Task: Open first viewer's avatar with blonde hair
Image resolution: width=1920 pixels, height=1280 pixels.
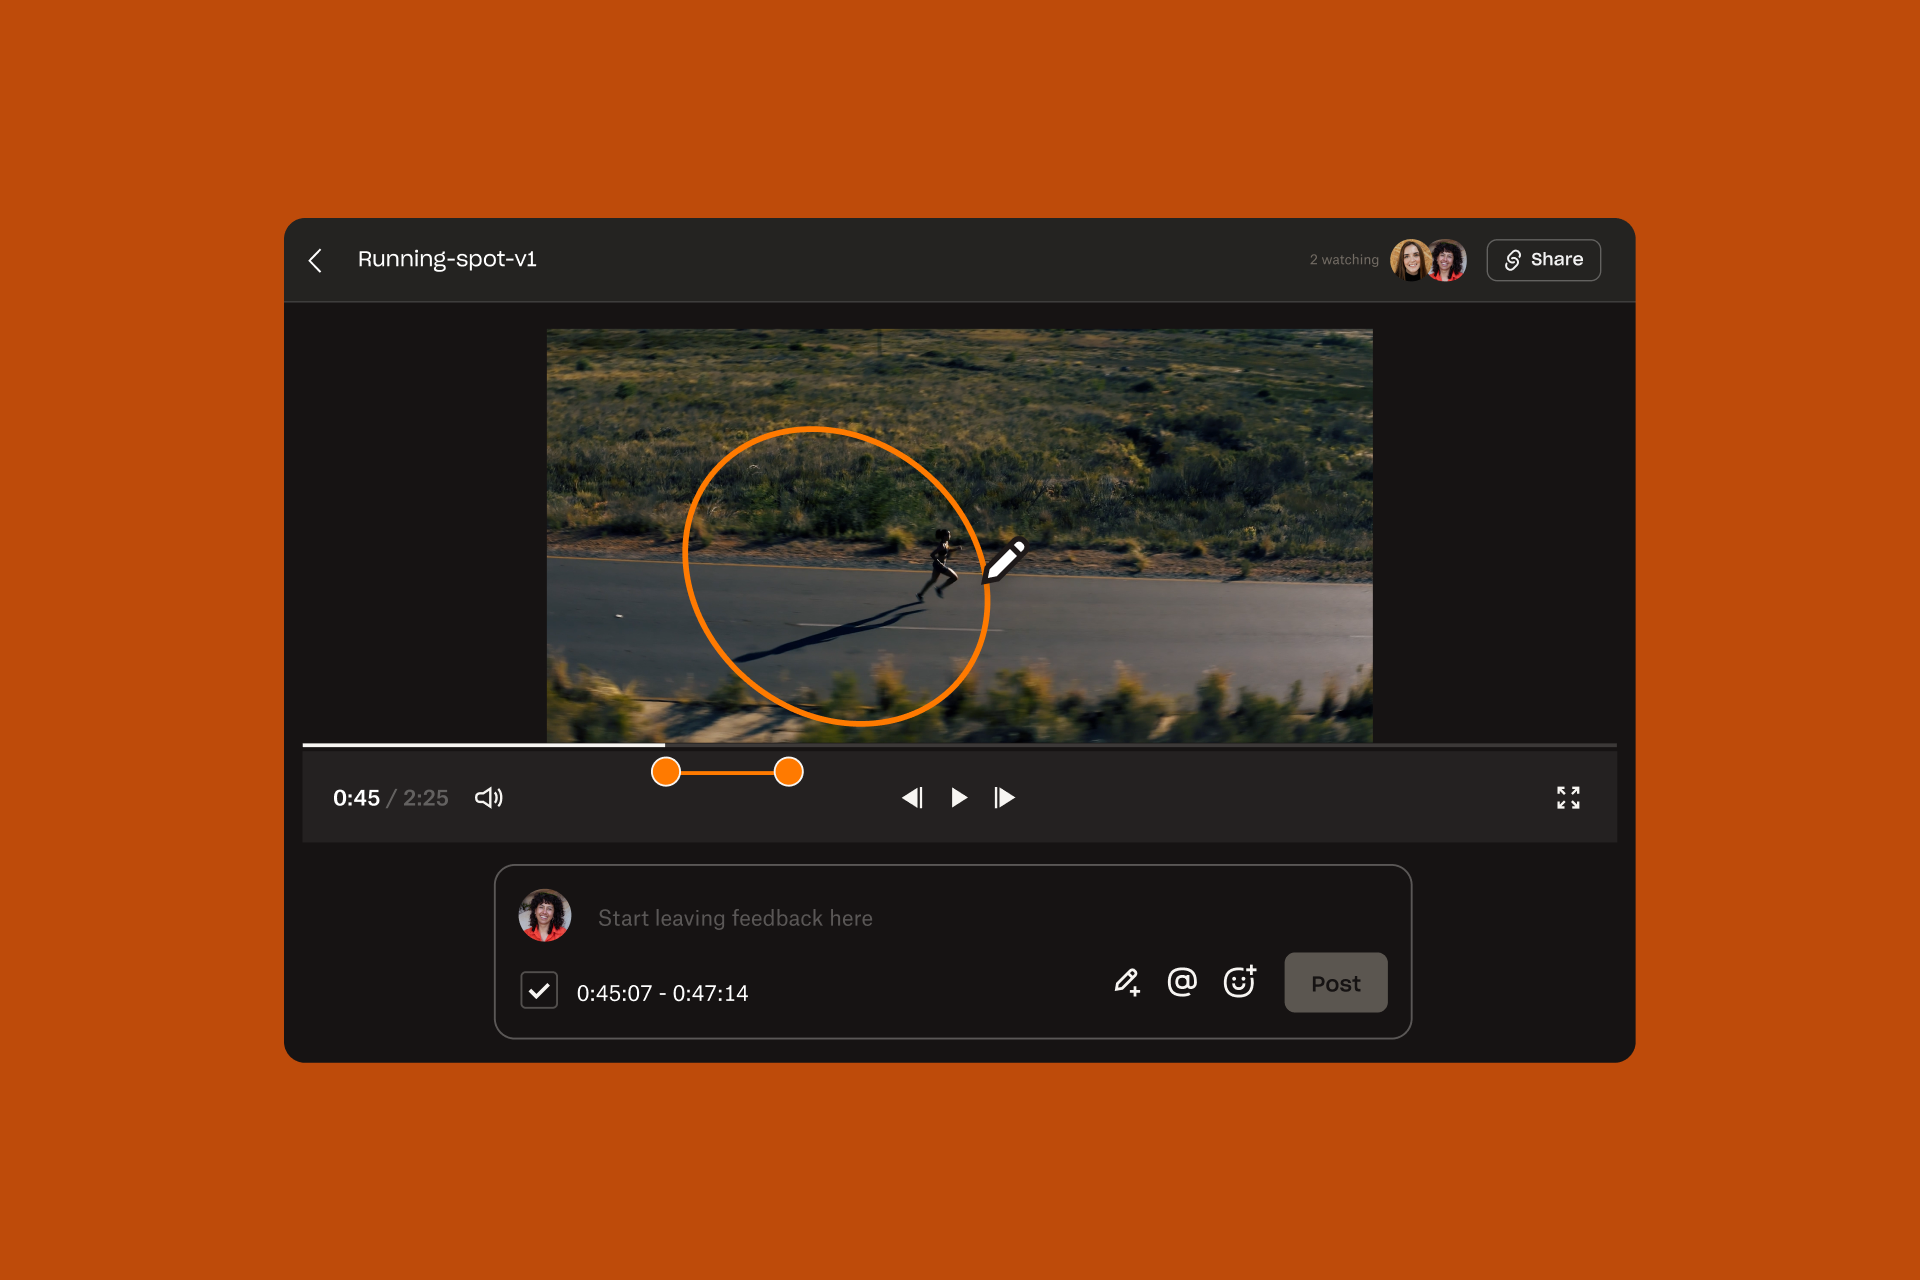Action: [1409, 260]
